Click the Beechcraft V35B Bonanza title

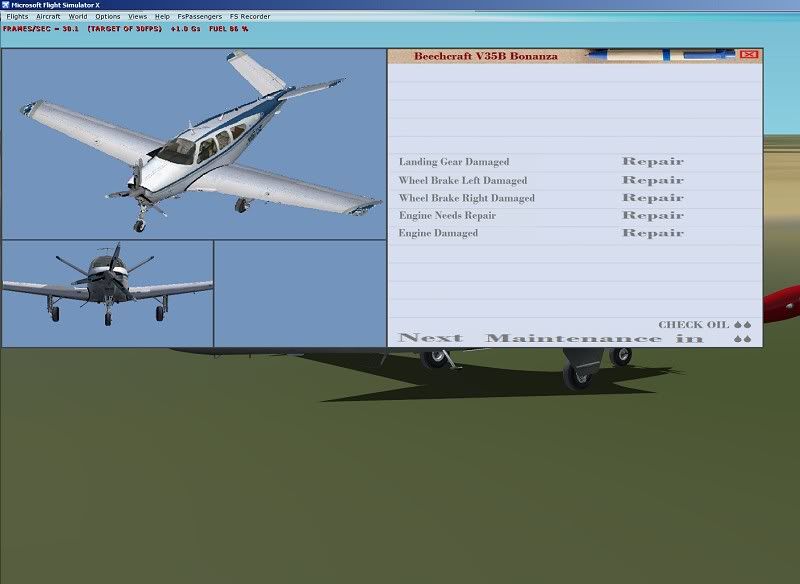pos(486,56)
